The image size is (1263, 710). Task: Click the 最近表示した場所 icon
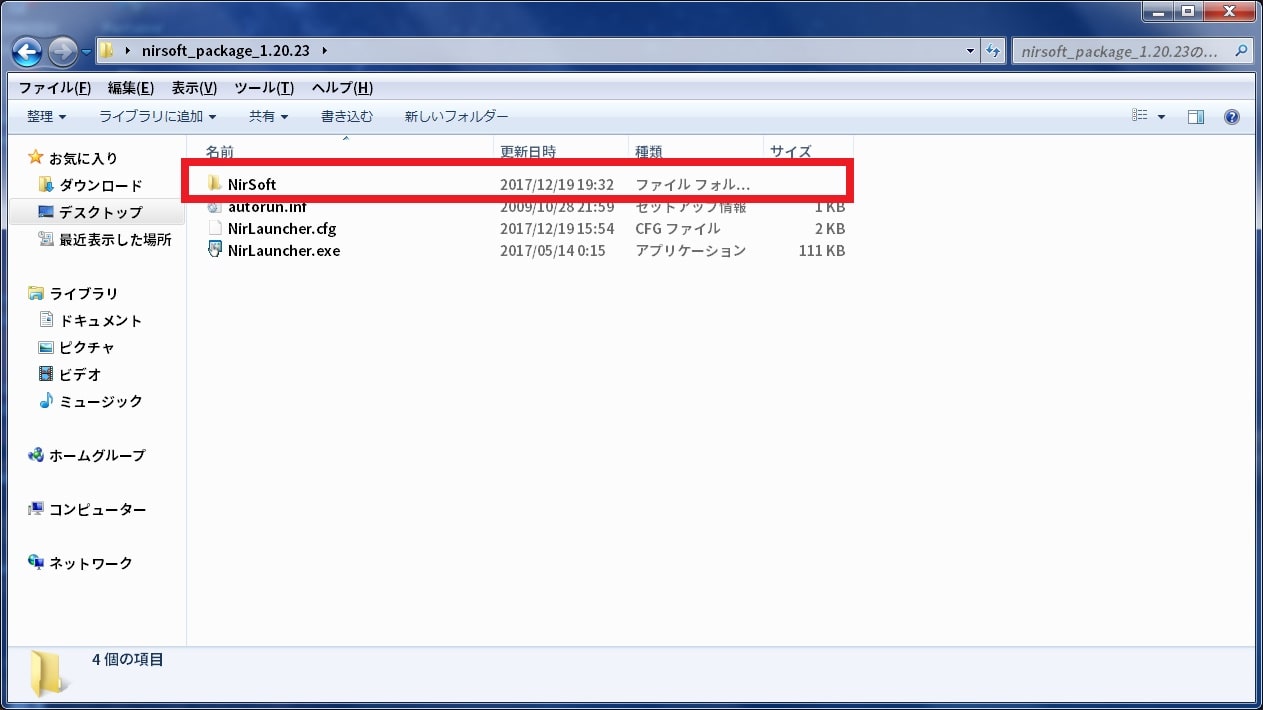click(45, 238)
